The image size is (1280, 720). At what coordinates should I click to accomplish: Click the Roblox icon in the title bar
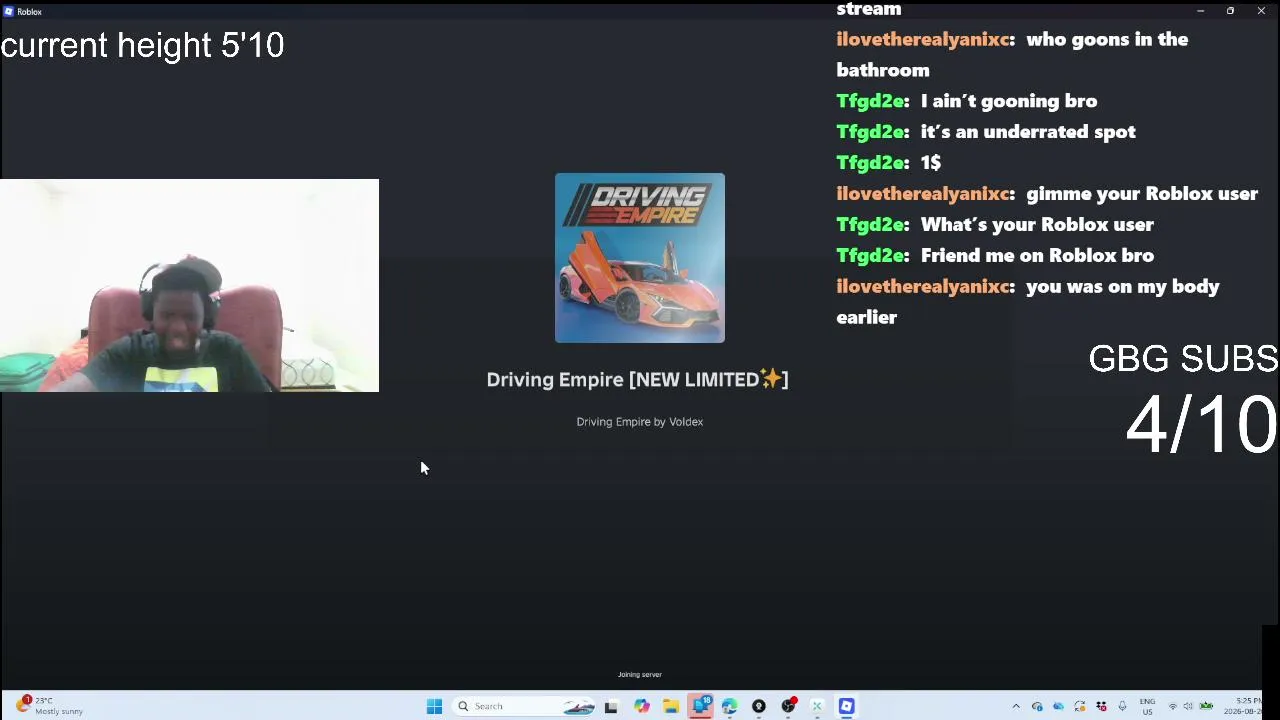pos(8,11)
